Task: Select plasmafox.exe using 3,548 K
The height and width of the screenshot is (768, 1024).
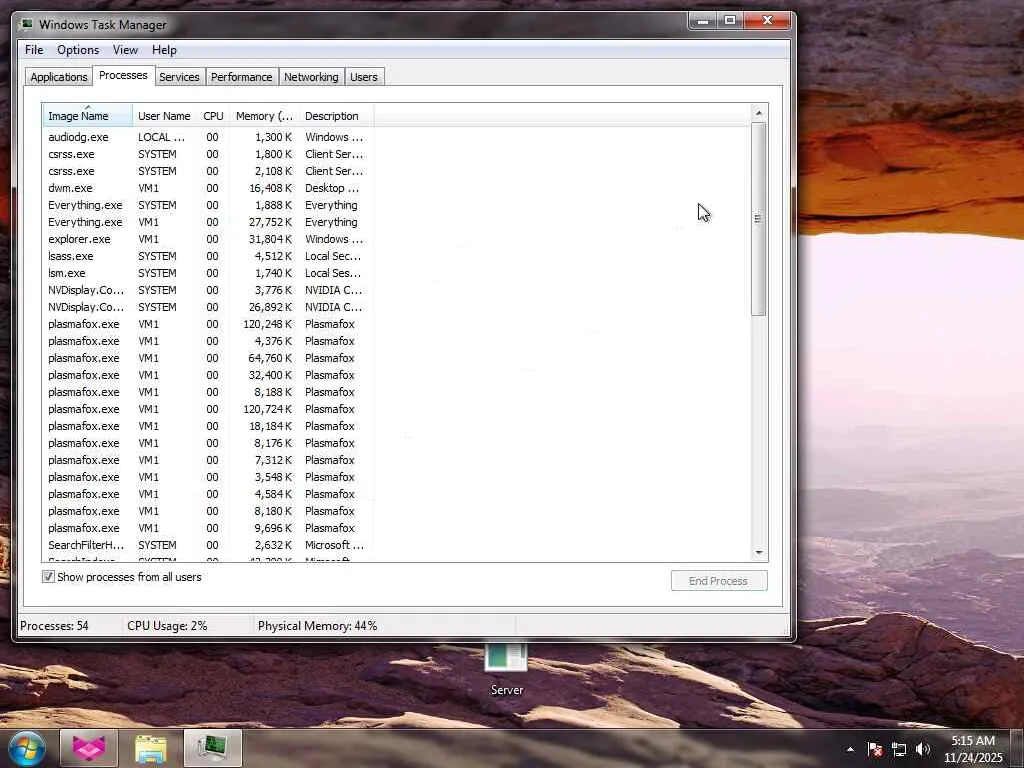Action: pyautogui.click(x=208, y=477)
